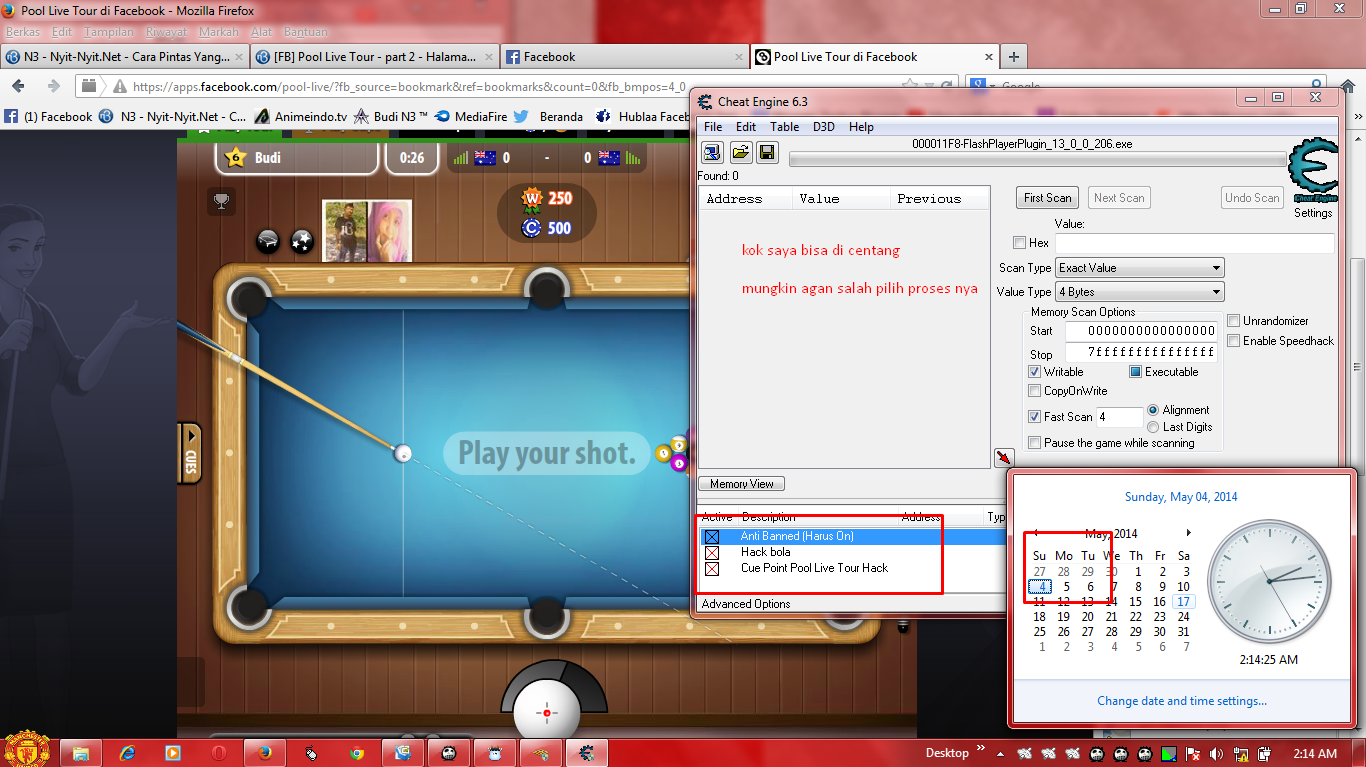Viewport: 1366px width, 767px height.
Task: Click the Fast Scan alignment value field
Action: [1119, 417]
